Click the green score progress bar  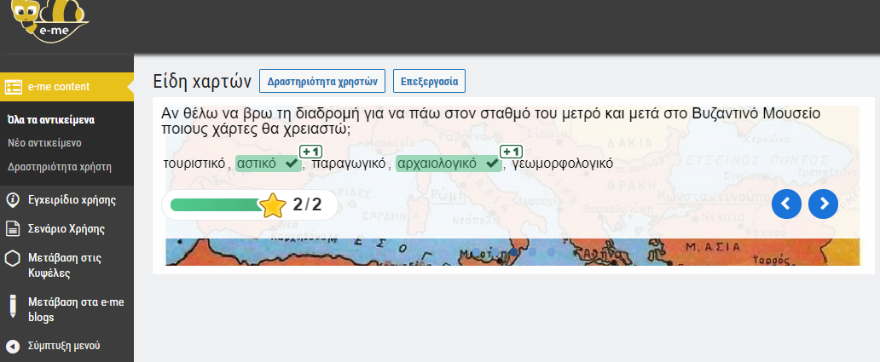pyautogui.click(x=217, y=205)
